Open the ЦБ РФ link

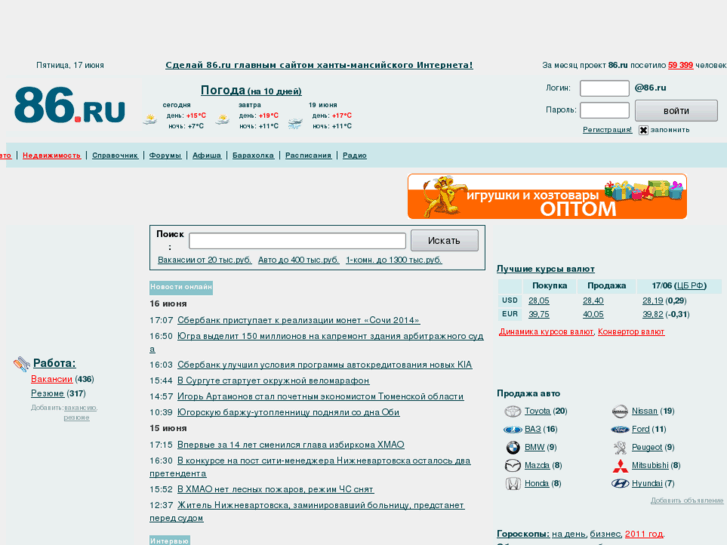[690, 286]
